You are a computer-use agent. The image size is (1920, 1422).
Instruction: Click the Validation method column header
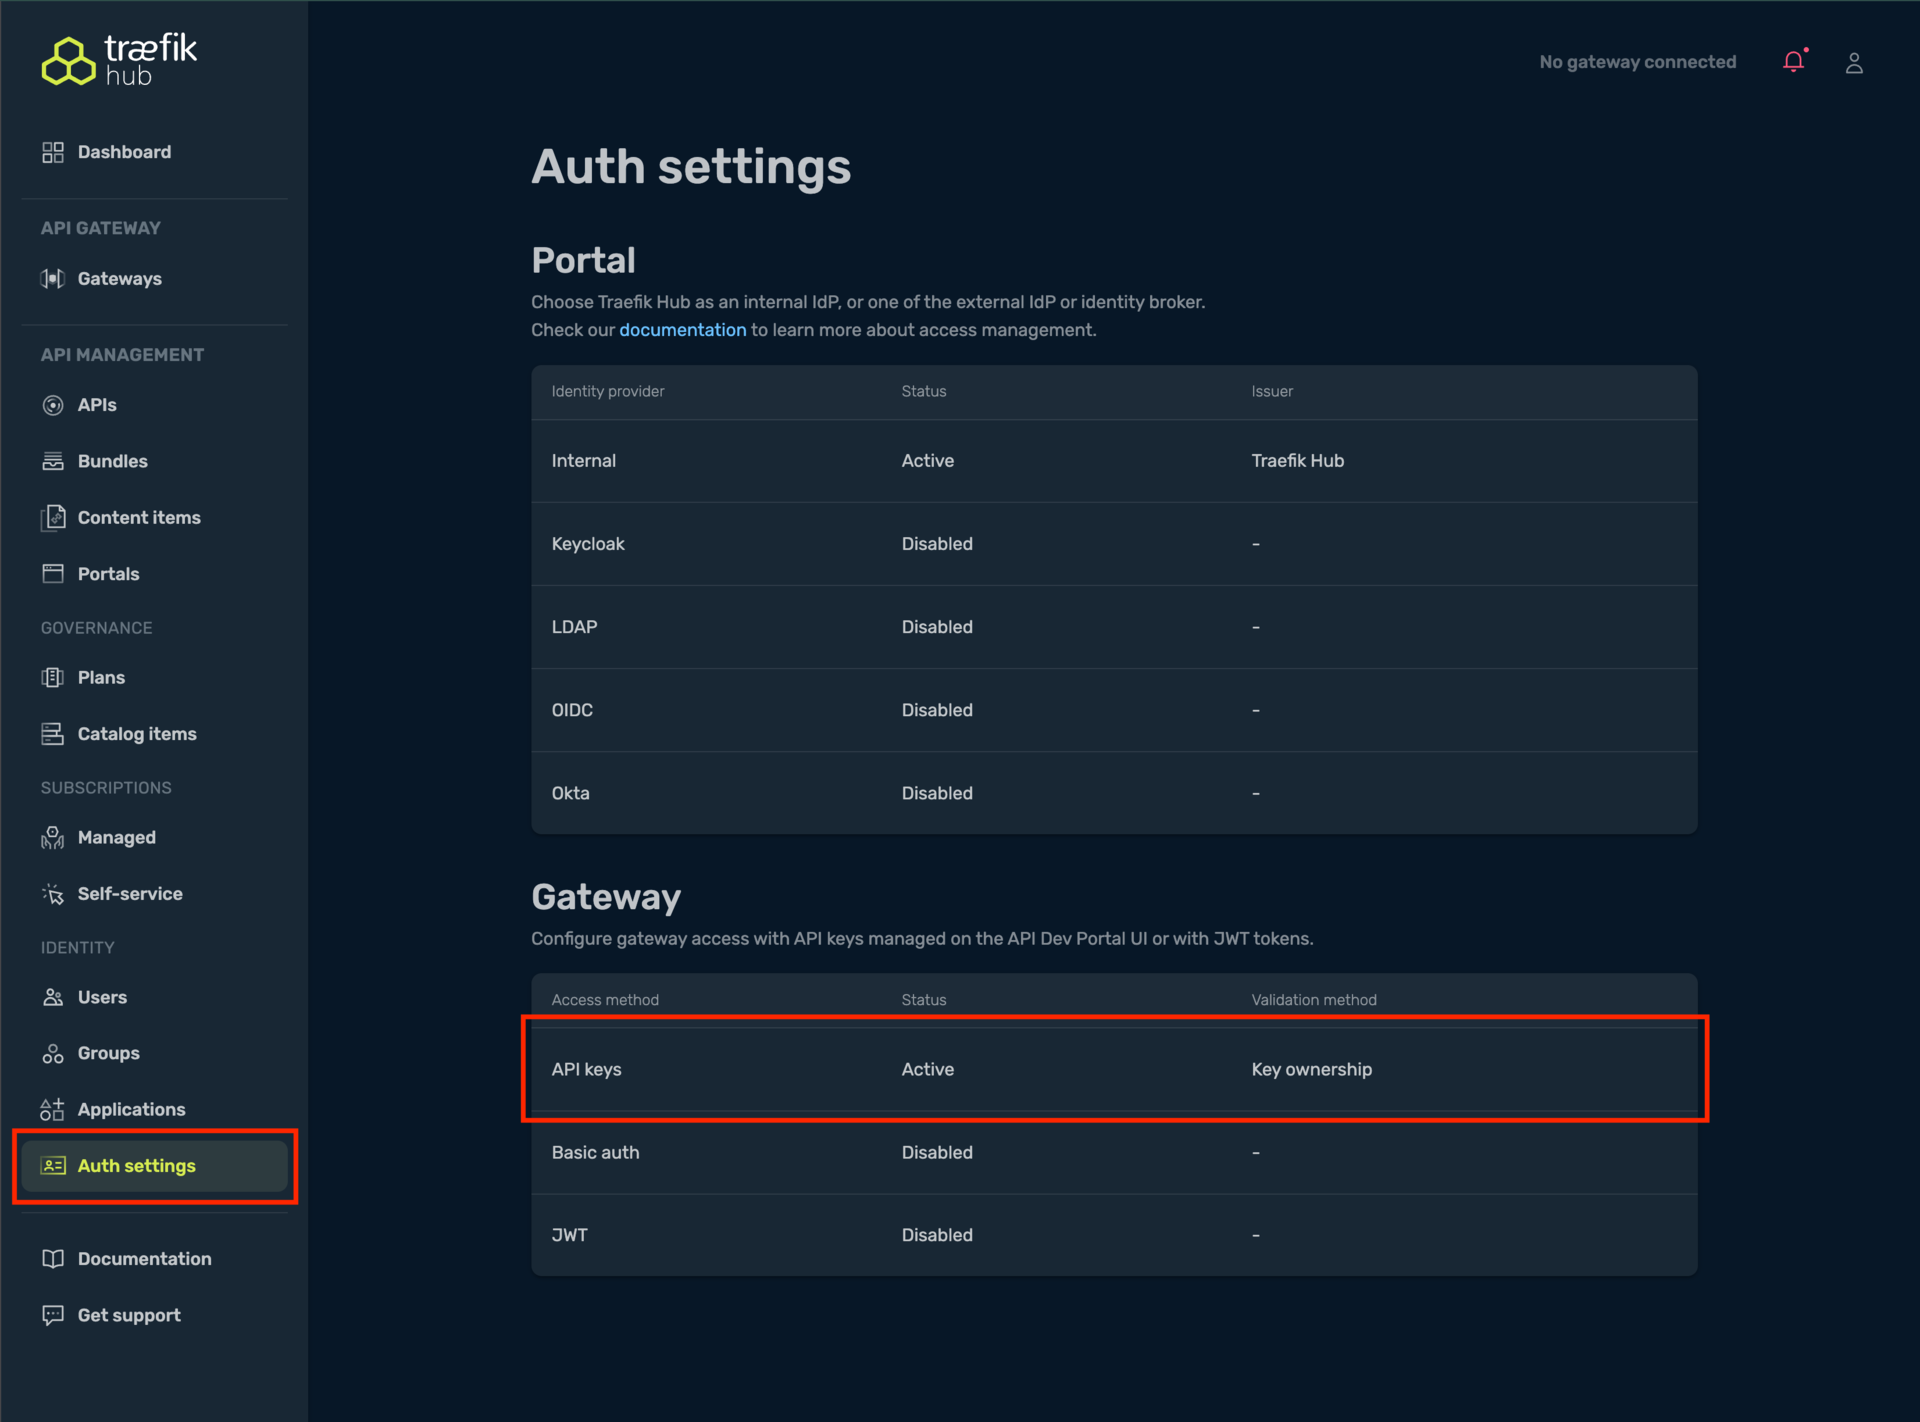click(x=1314, y=1000)
